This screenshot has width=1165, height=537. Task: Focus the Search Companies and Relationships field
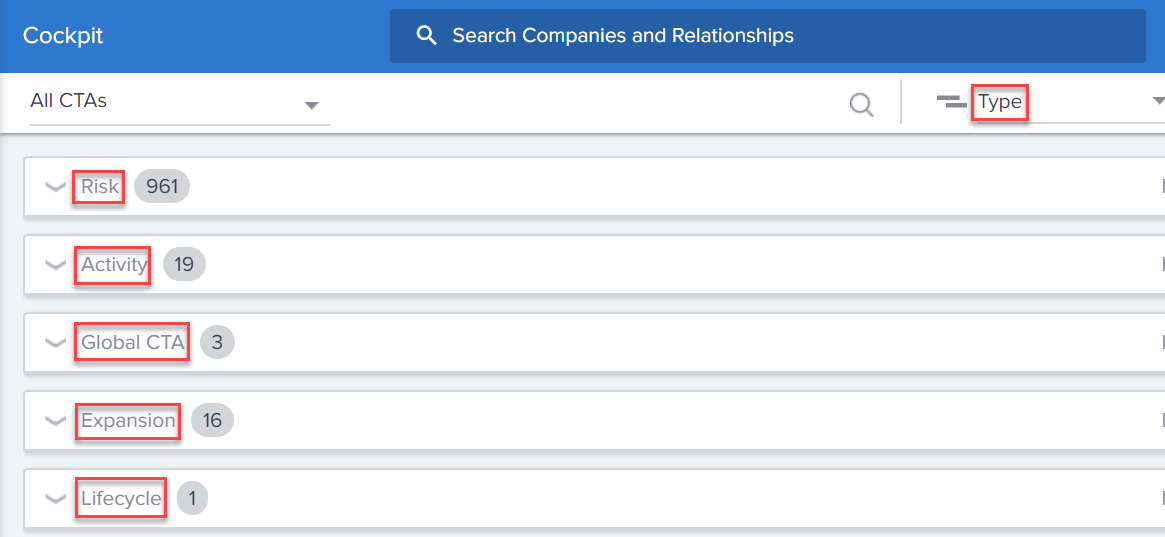pos(768,36)
